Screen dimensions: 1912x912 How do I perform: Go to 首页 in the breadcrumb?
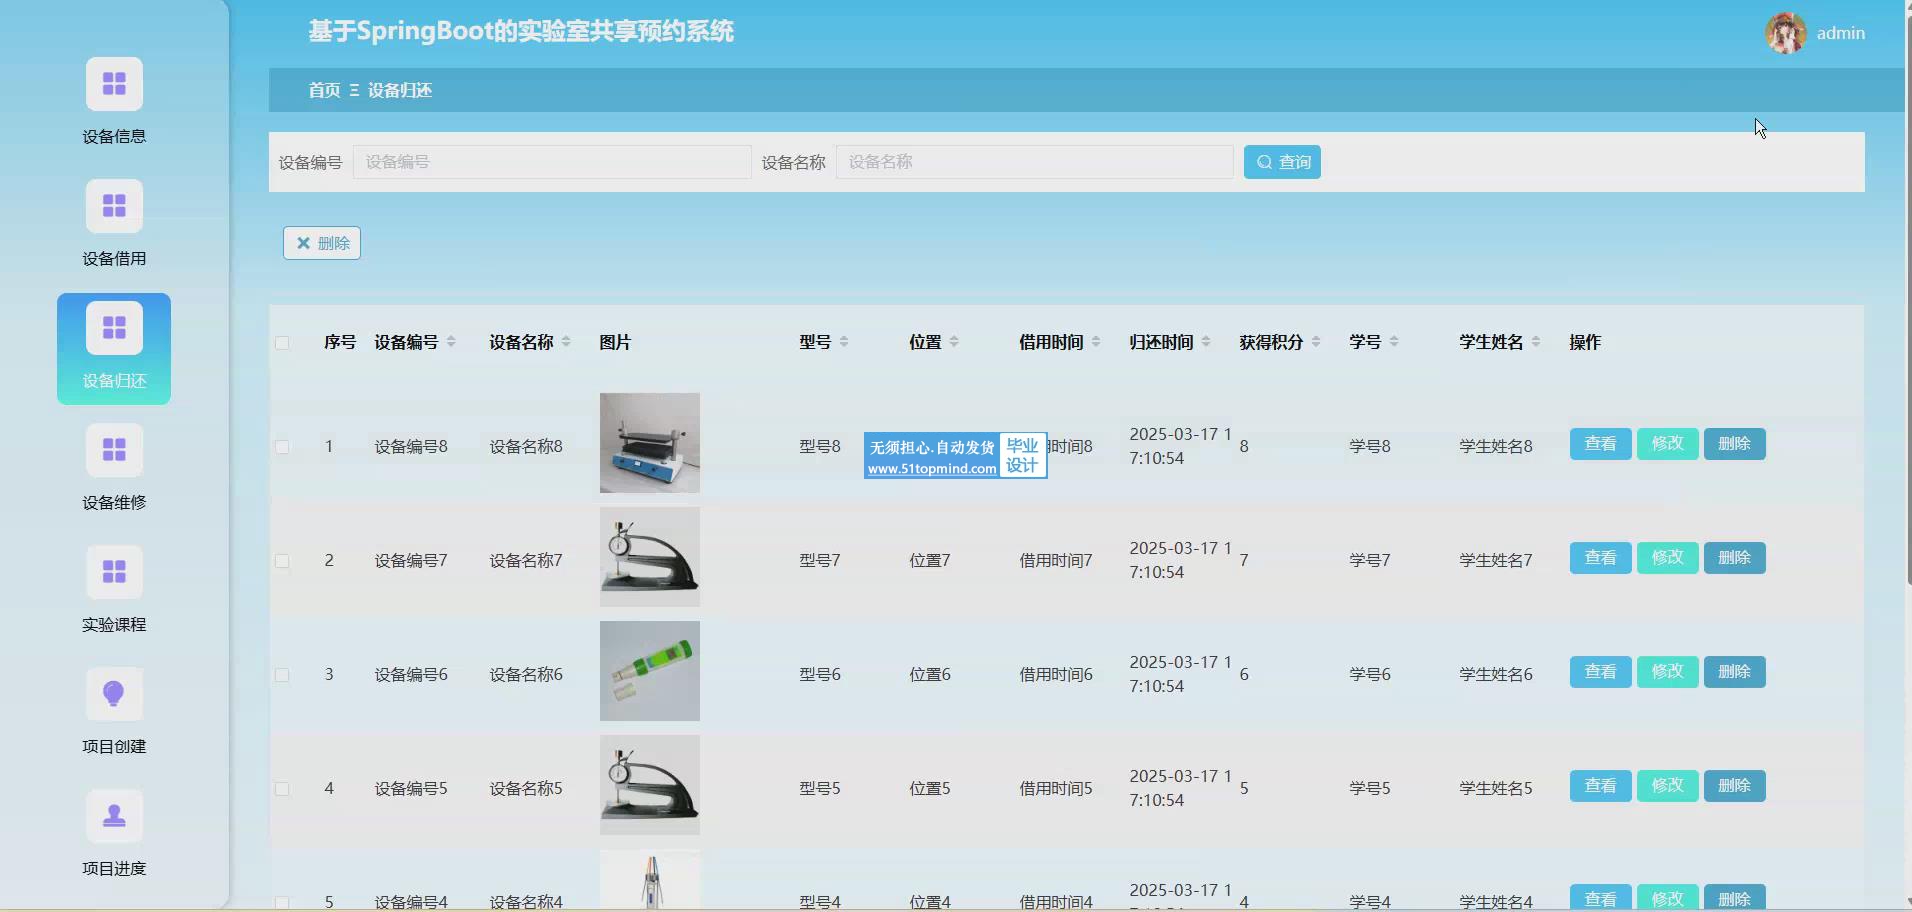pos(324,90)
